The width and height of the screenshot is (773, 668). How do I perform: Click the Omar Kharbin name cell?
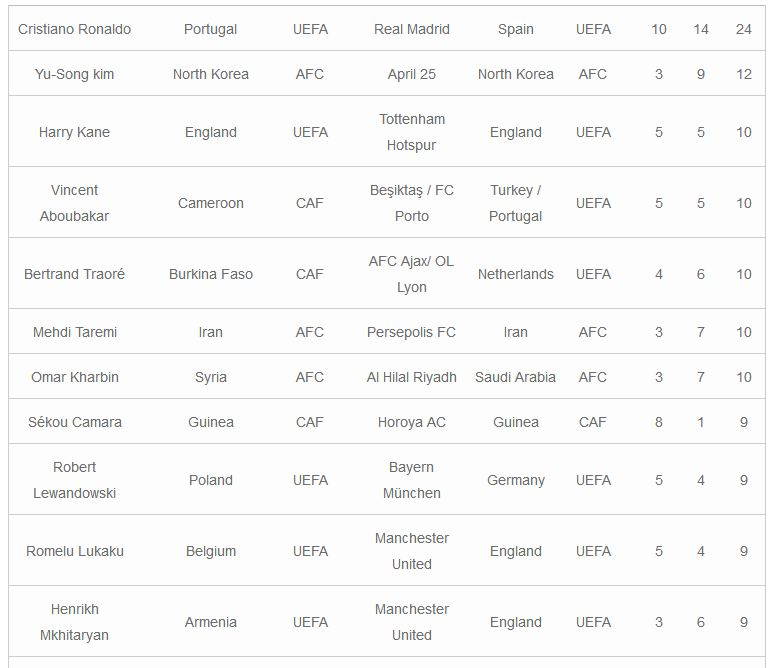click(x=75, y=377)
